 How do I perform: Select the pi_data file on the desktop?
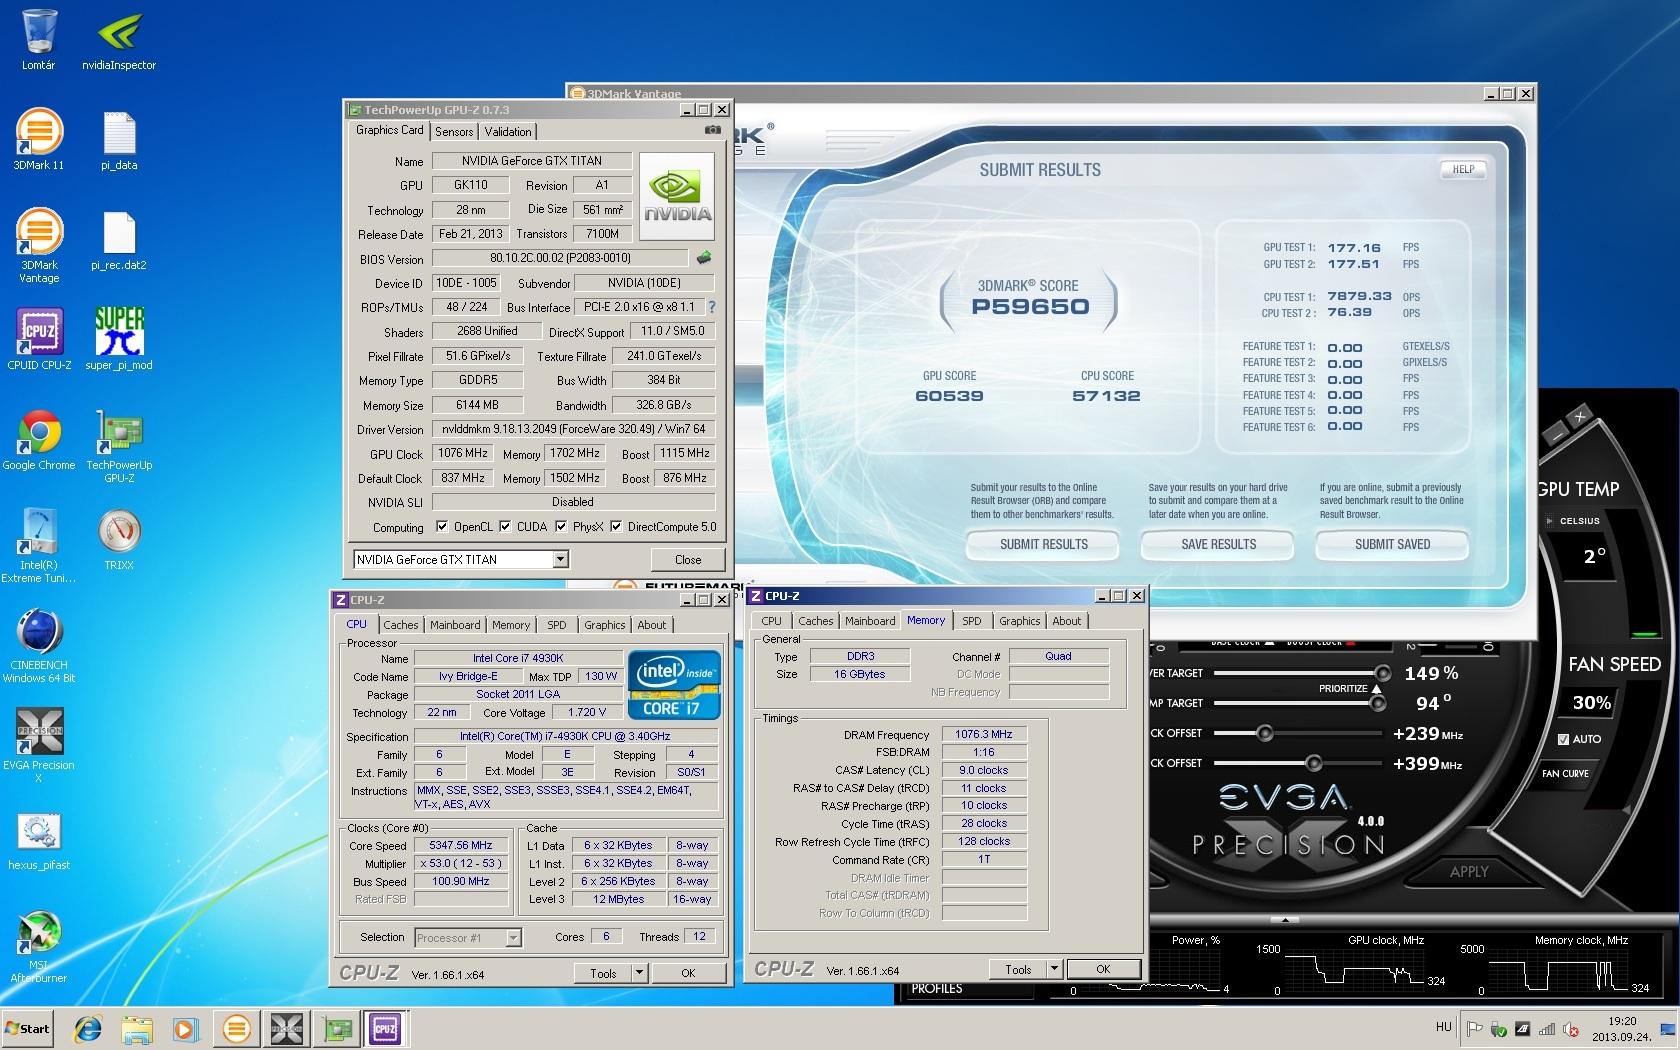(x=119, y=139)
